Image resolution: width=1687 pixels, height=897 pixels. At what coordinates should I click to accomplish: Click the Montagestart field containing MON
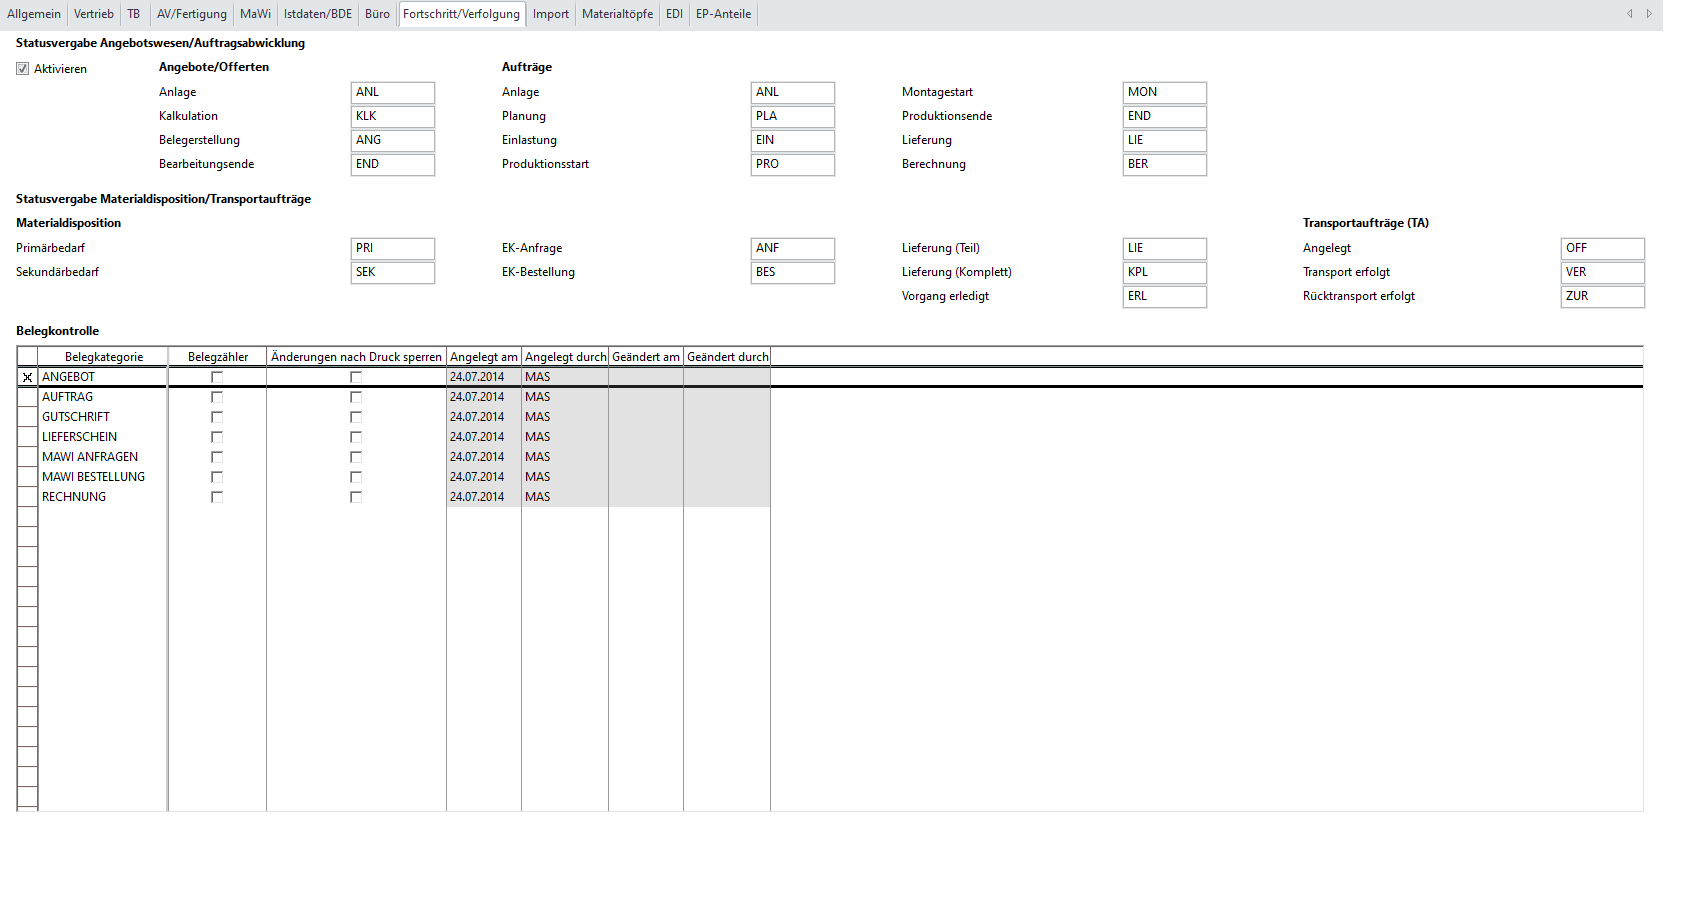pyautogui.click(x=1164, y=92)
